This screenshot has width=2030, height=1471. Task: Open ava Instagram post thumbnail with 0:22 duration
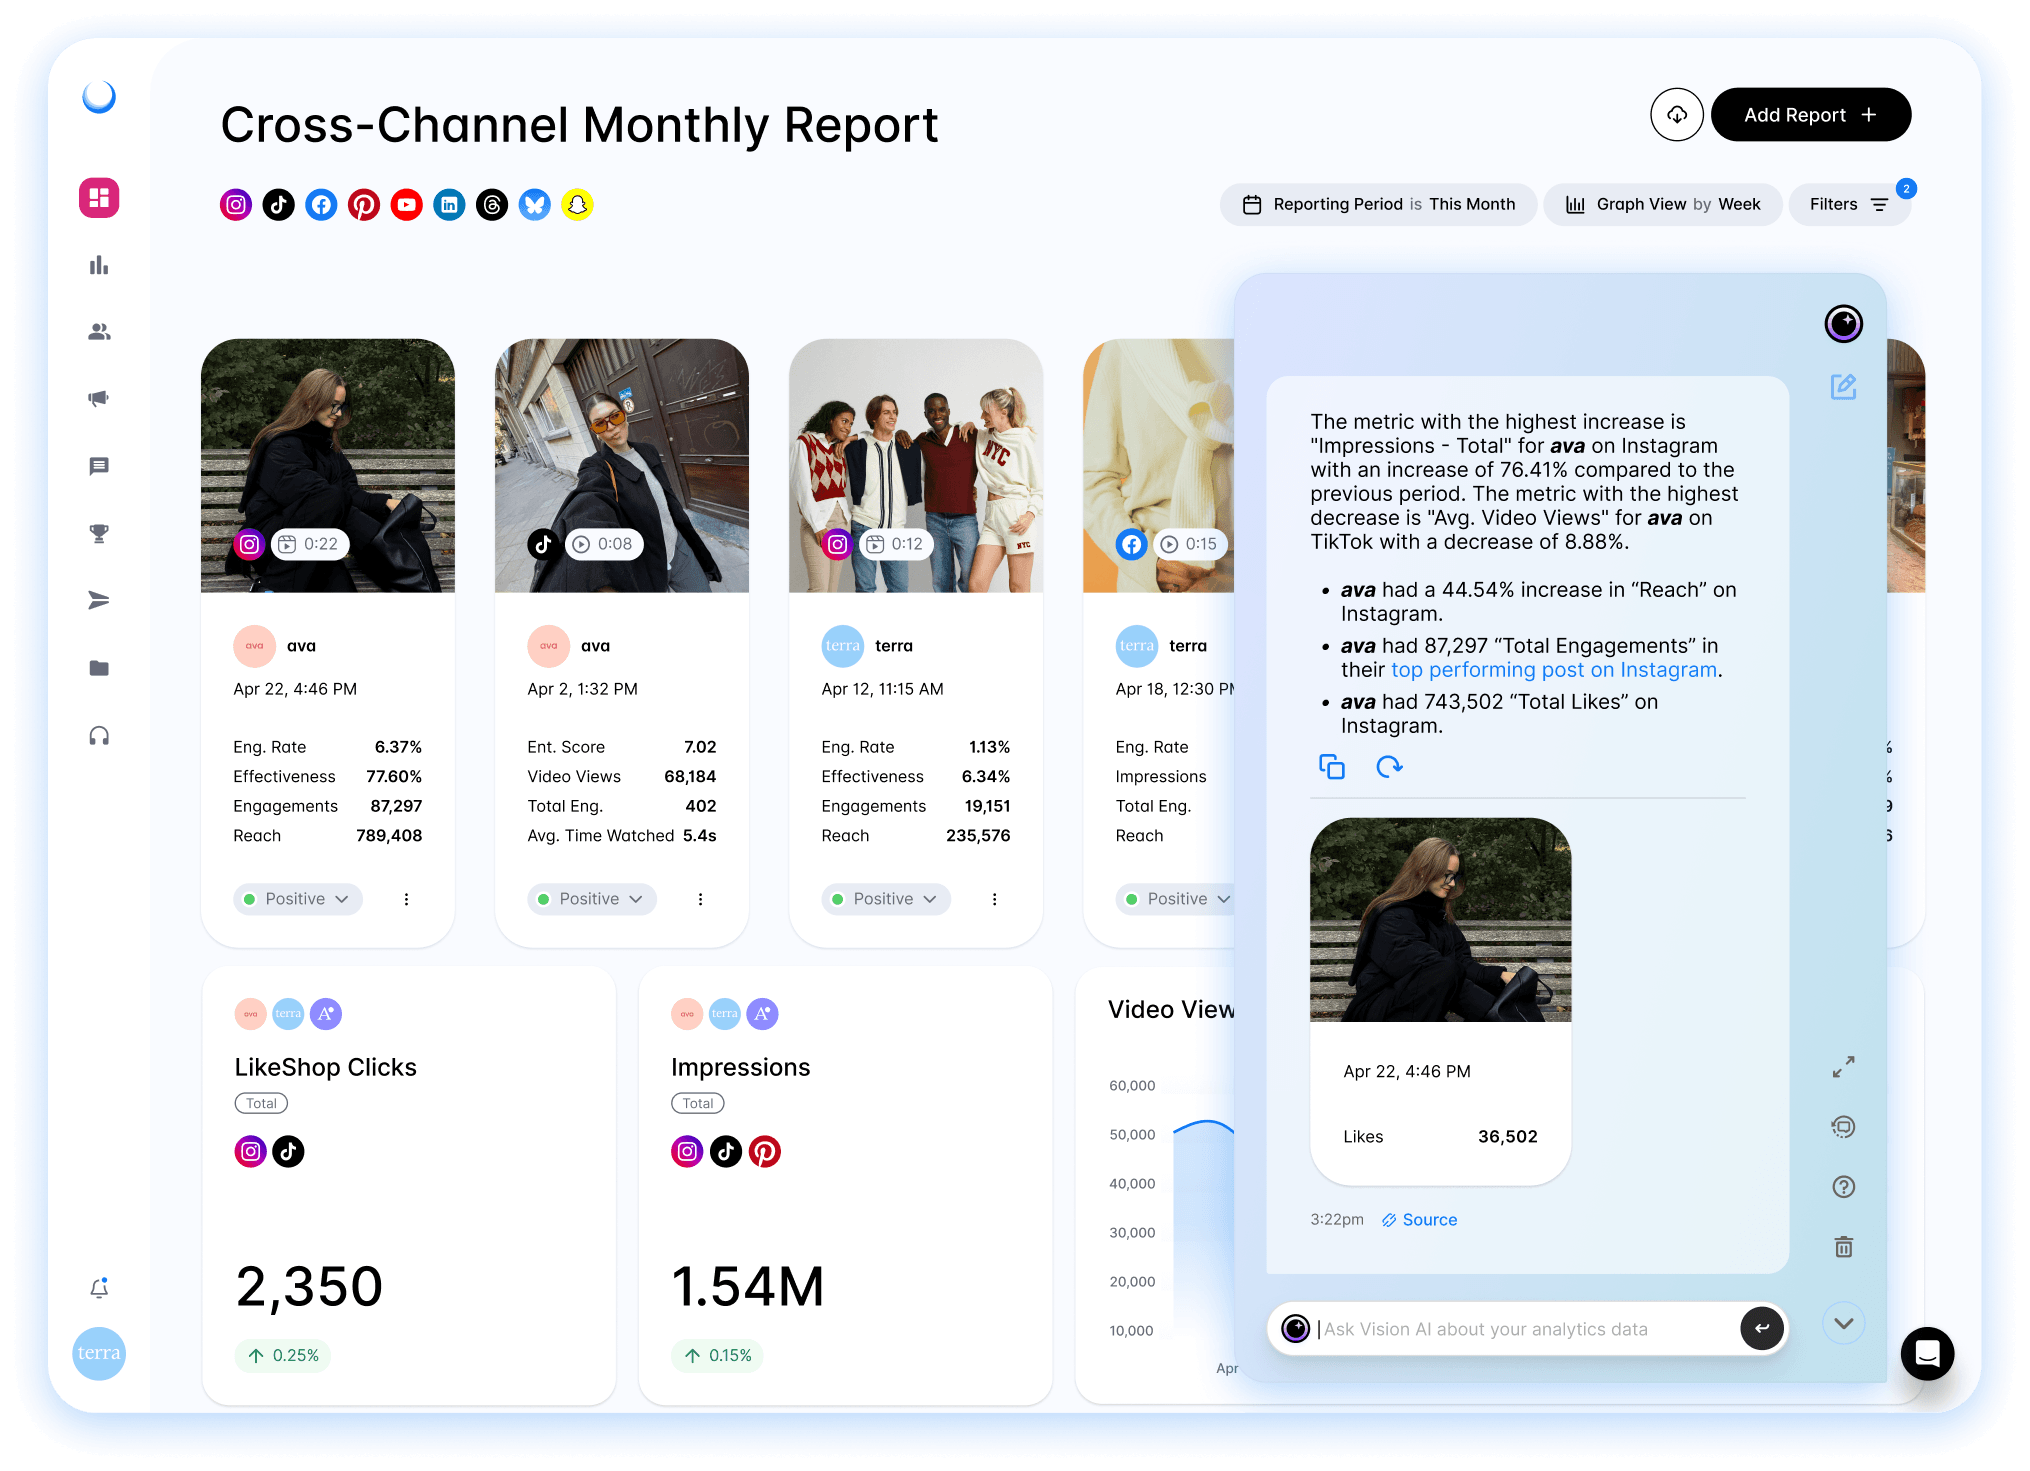tap(328, 466)
